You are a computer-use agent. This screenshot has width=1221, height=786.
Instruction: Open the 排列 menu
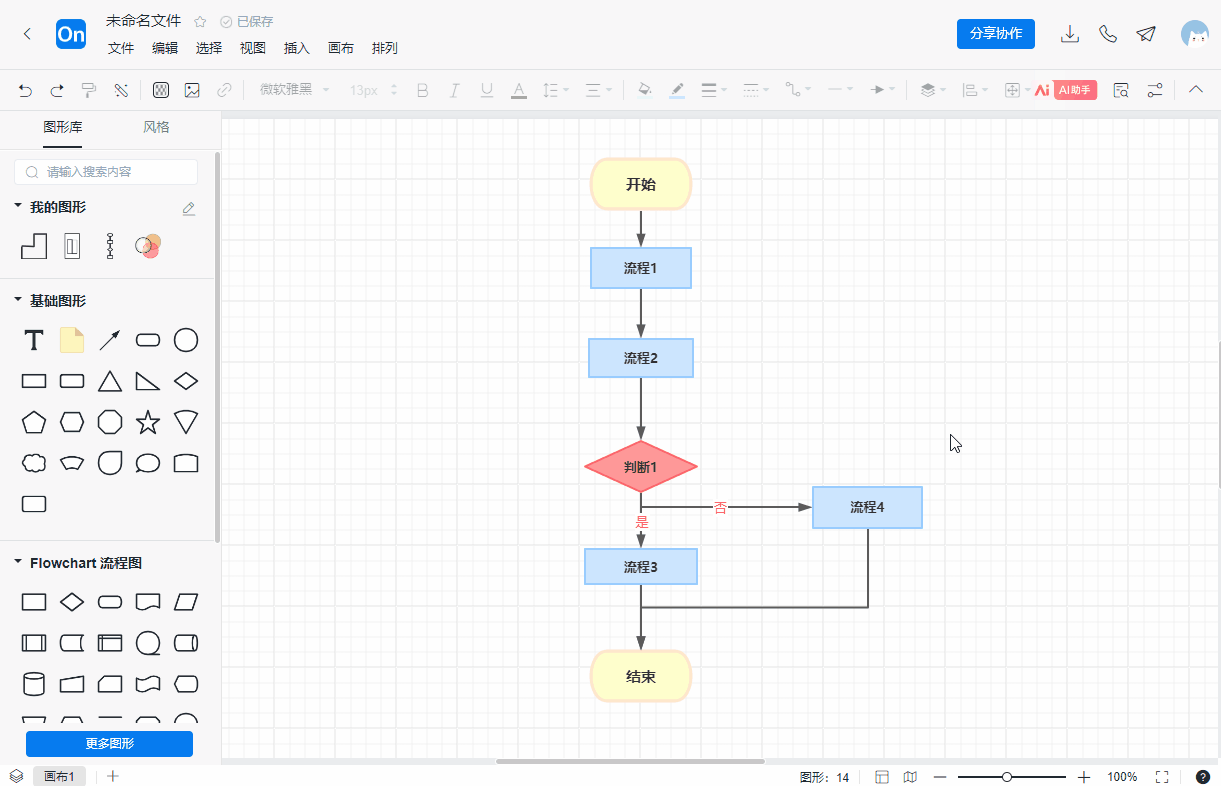click(x=385, y=48)
